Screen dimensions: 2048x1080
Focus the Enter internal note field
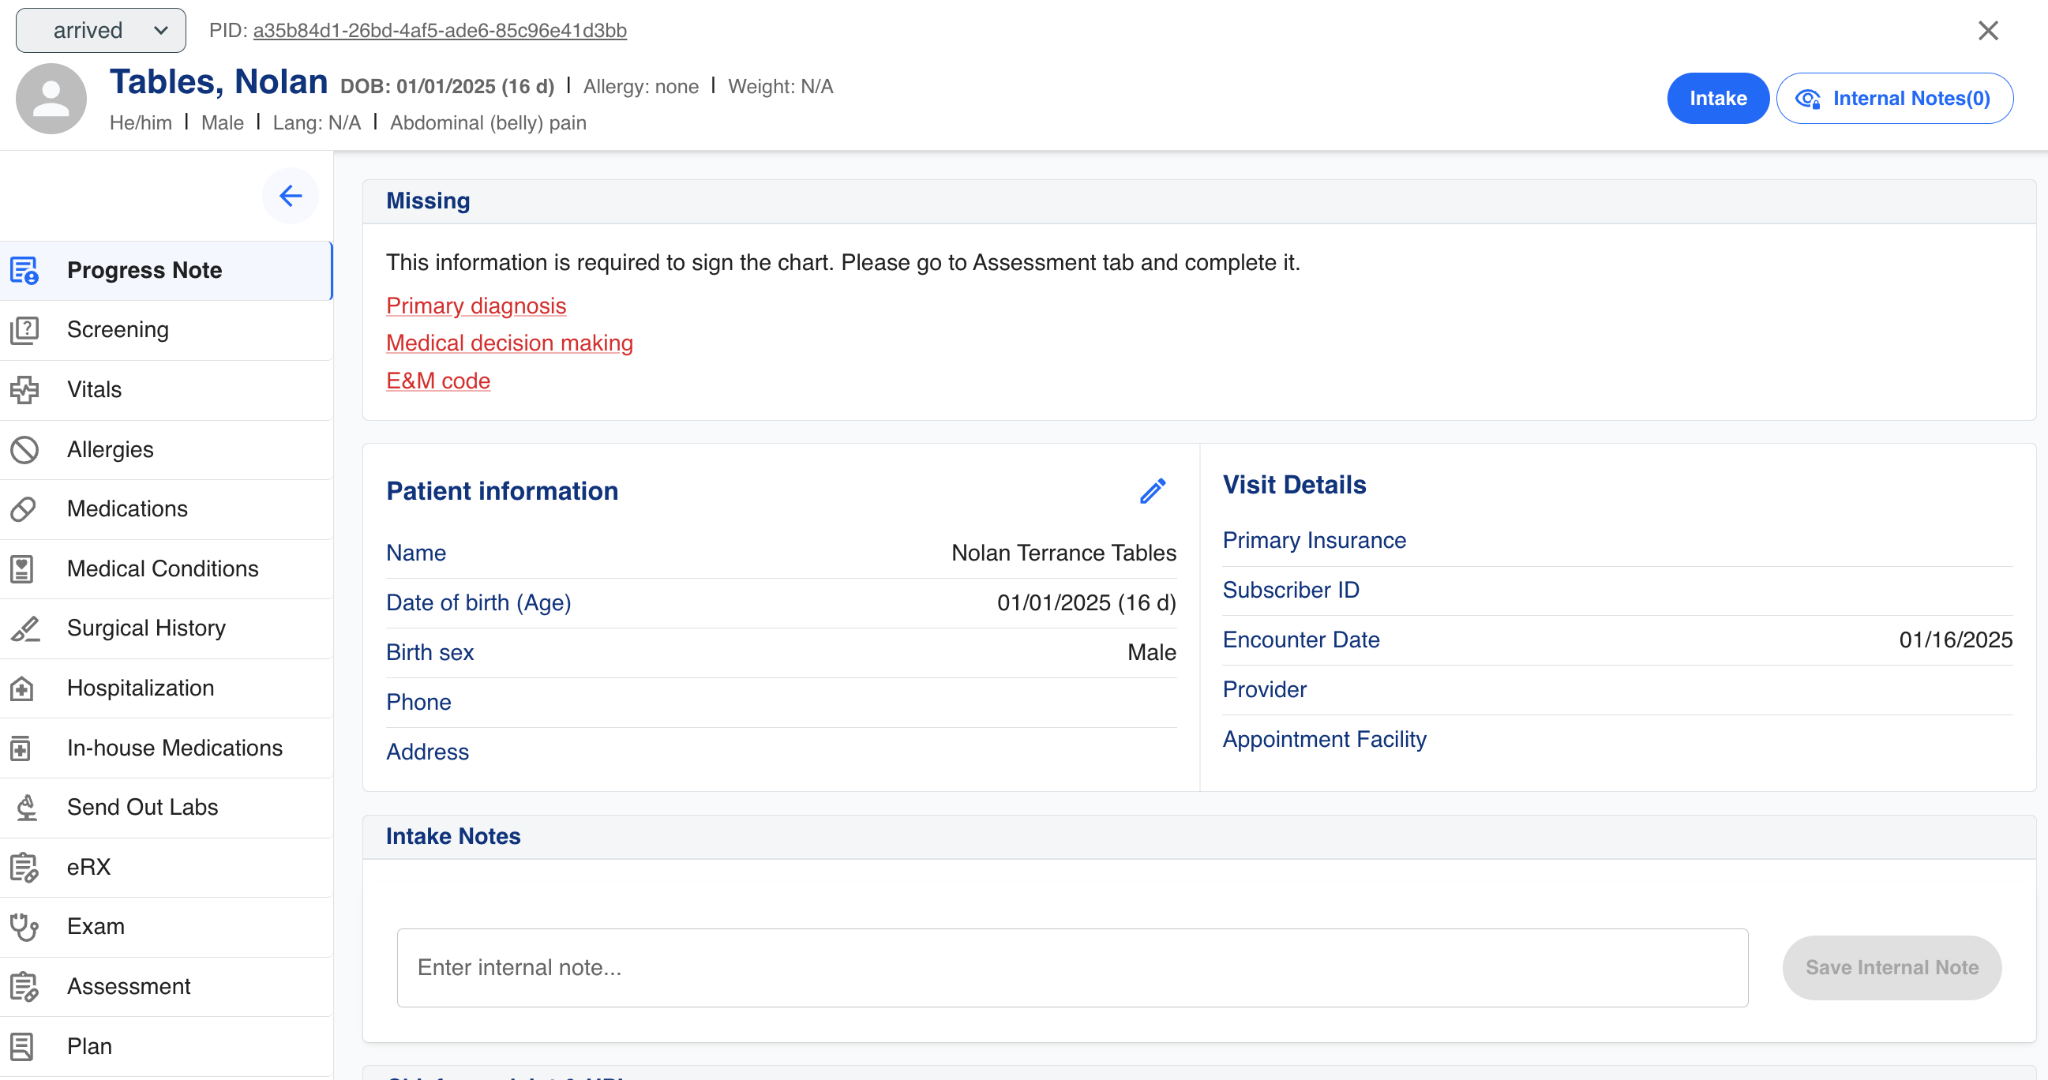coord(1072,968)
